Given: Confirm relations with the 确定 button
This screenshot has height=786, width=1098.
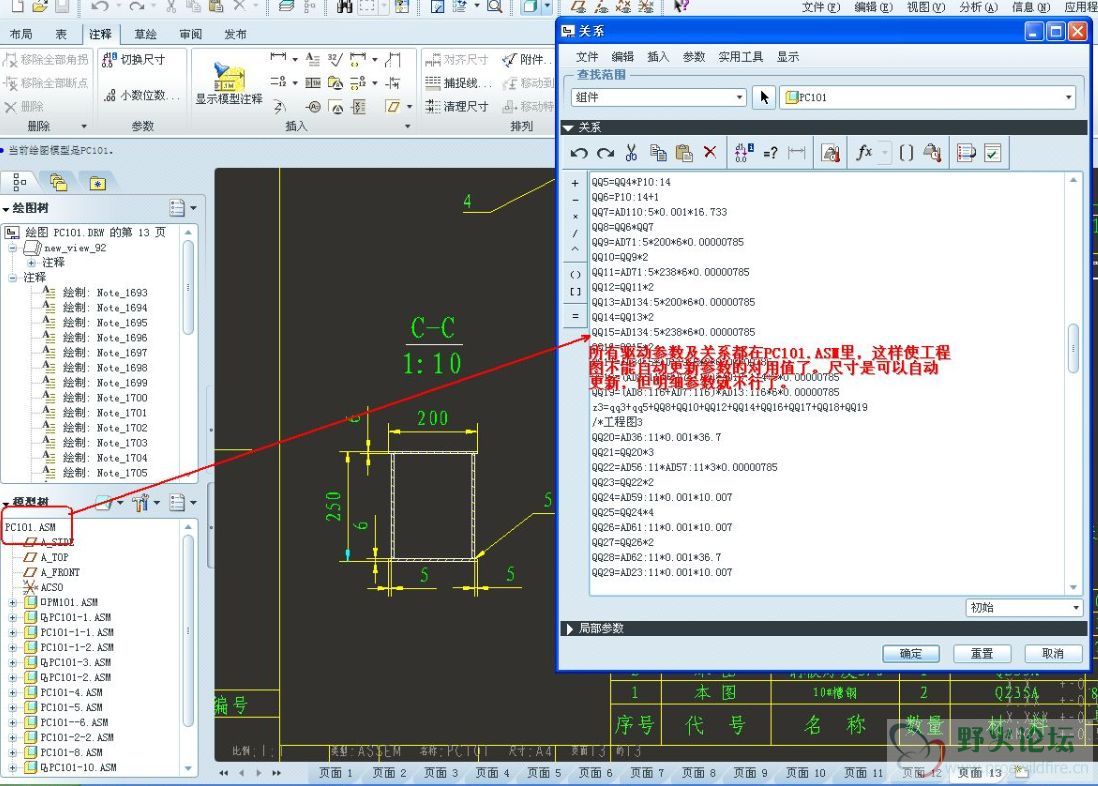Looking at the screenshot, I should (x=910, y=654).
